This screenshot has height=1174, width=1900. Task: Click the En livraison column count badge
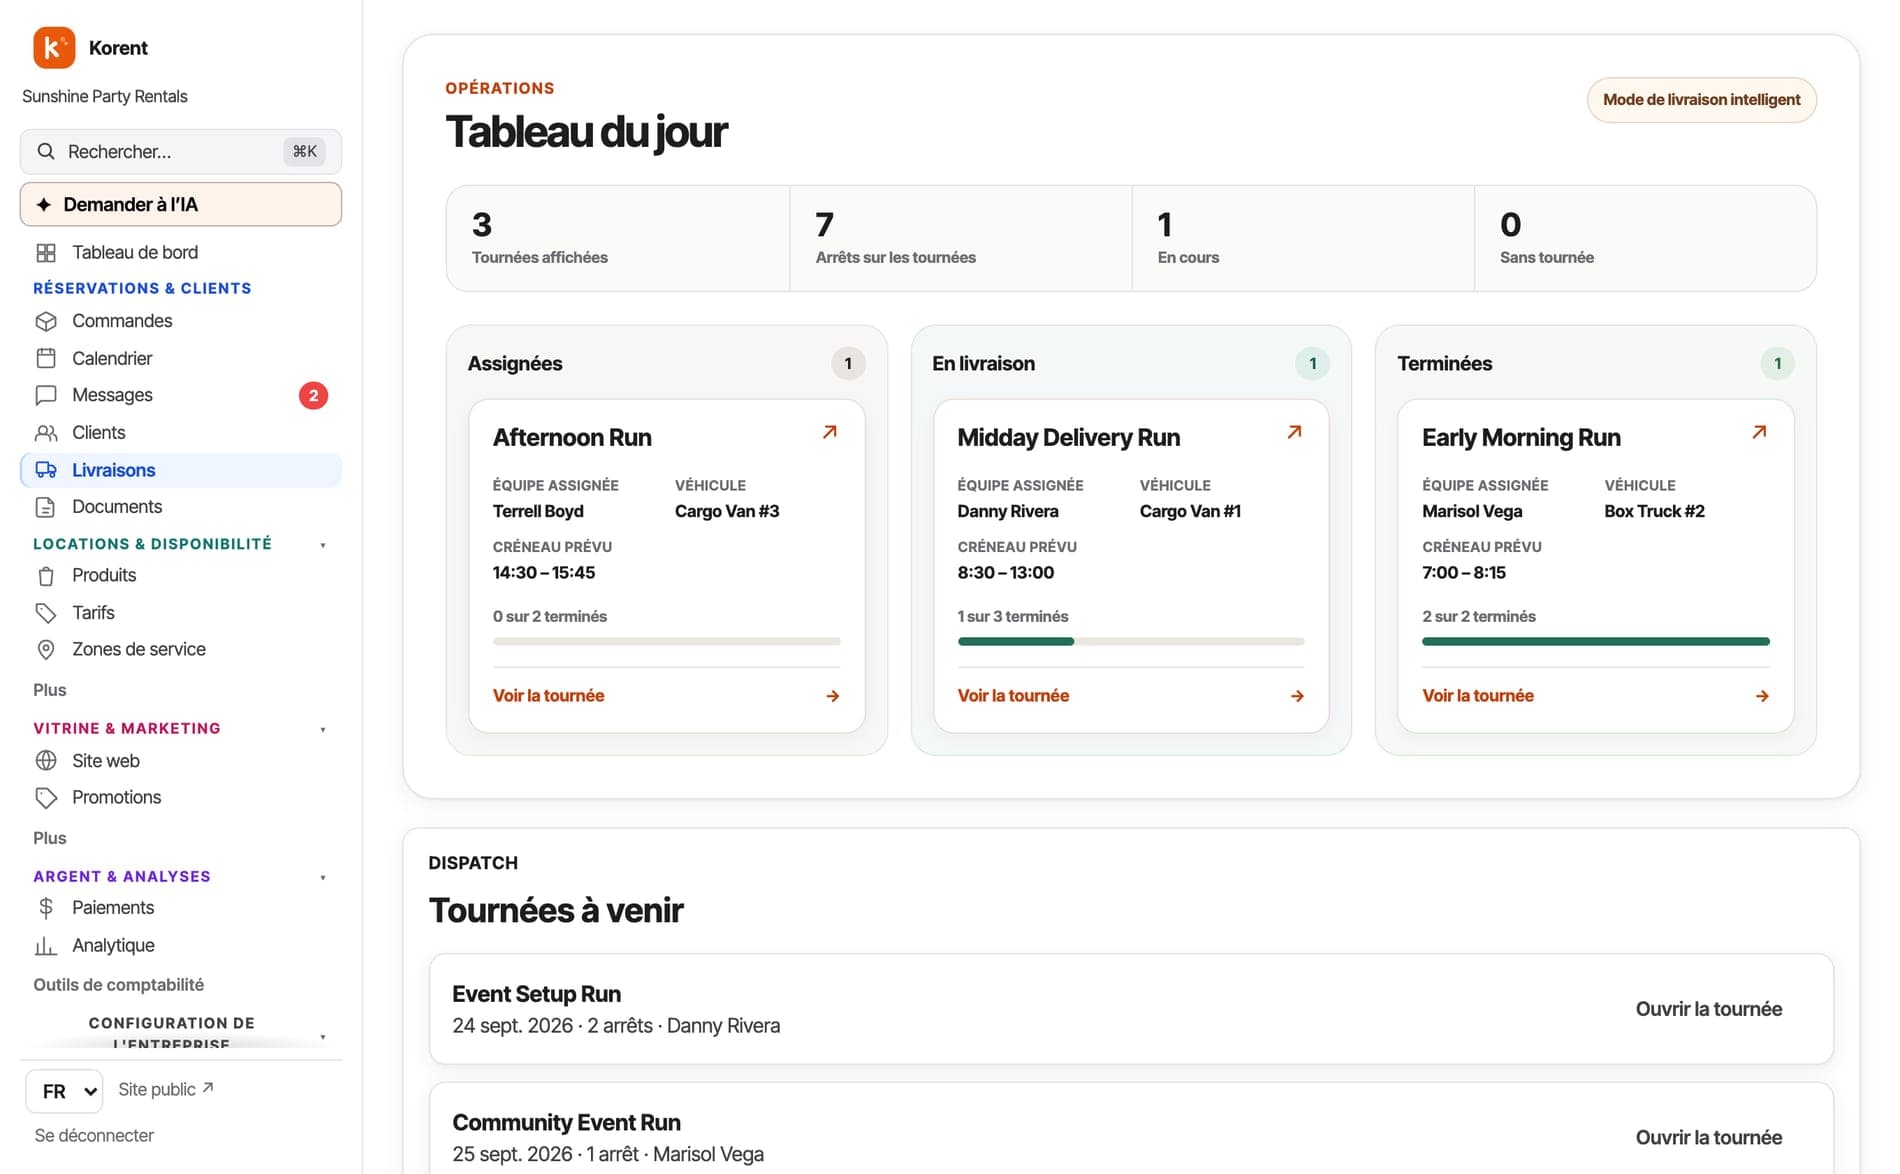coord(1313,364)
